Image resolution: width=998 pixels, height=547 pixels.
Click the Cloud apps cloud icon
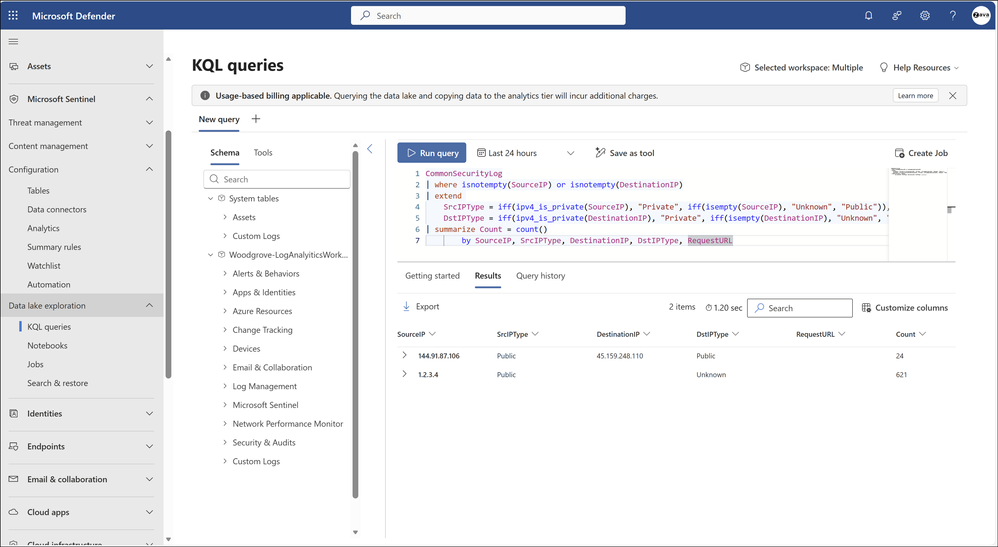coord(14,512)
